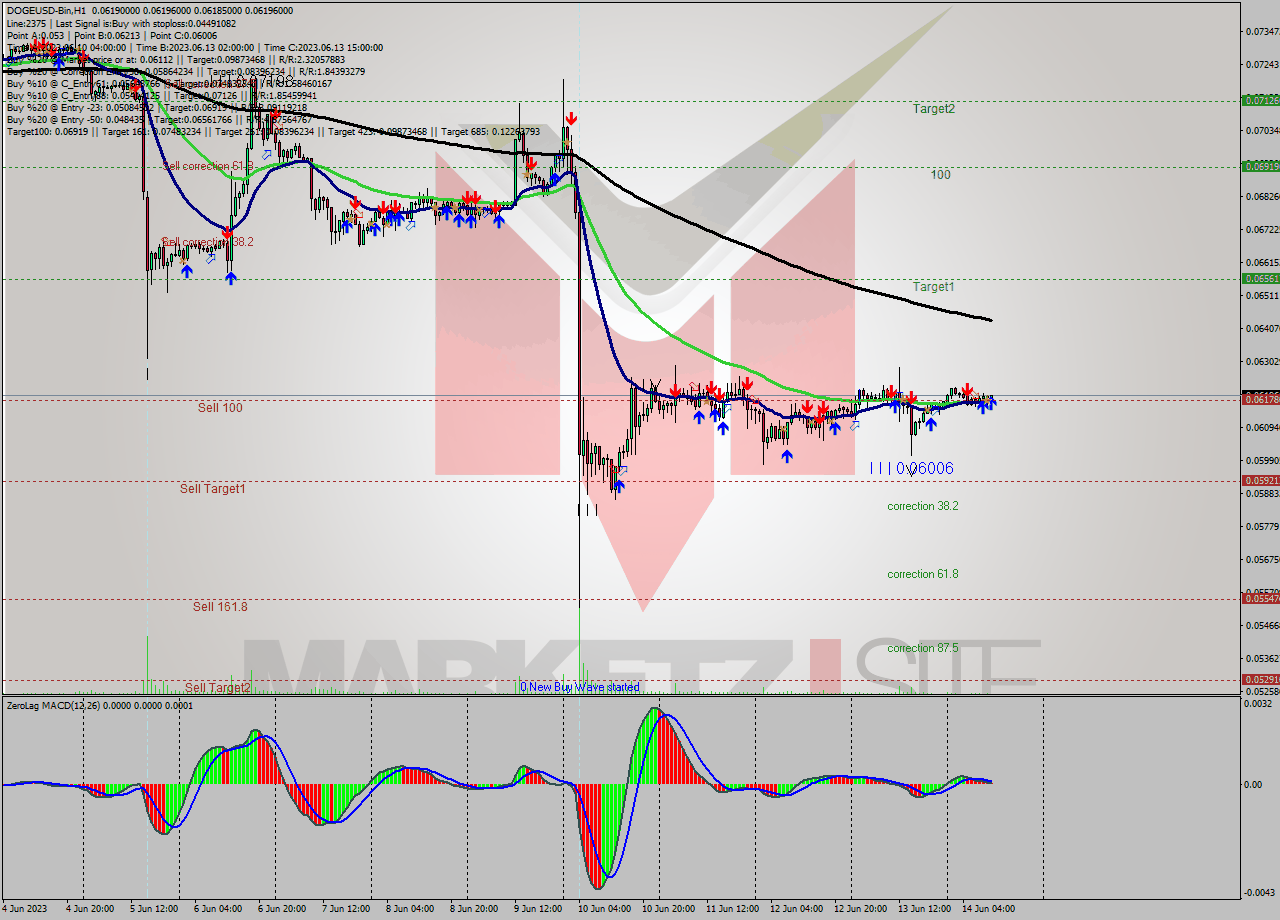Image resolution: width=1280 pixels, height=920 pixels.
Task: Click the 'Target100: 0.06919' summary line
Action: pos(273,131)
